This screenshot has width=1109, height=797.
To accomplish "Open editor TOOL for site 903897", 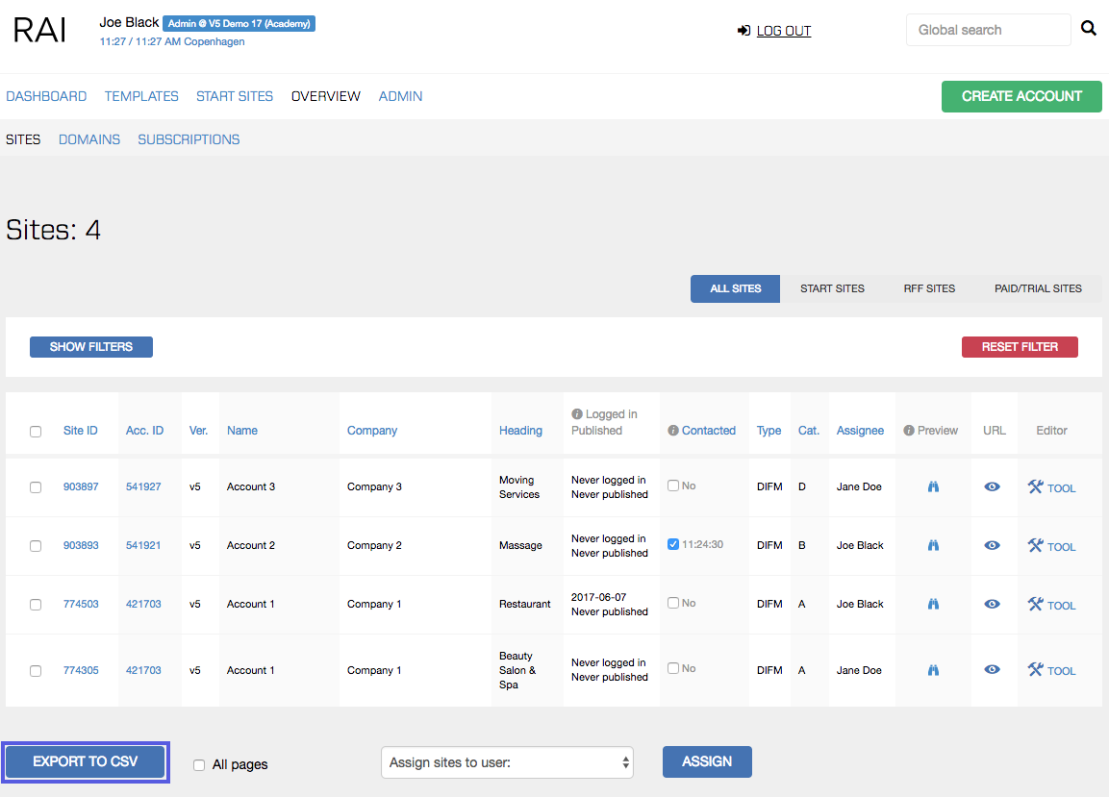I will coord(1052,487).
